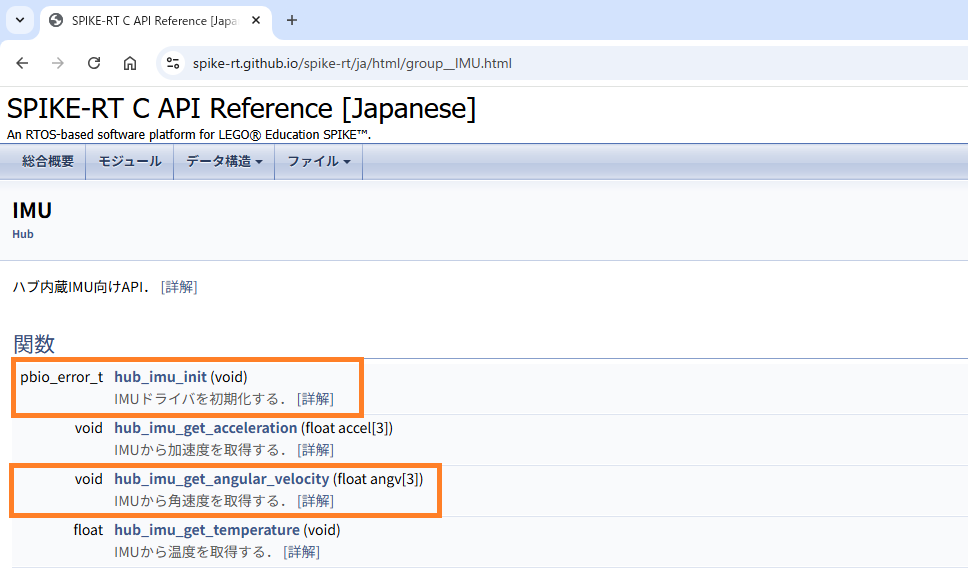The image size is (968, 588).
Task: Expand the ファイル dropdown menu
Action: pyautogui.click(x=318, y=161)
